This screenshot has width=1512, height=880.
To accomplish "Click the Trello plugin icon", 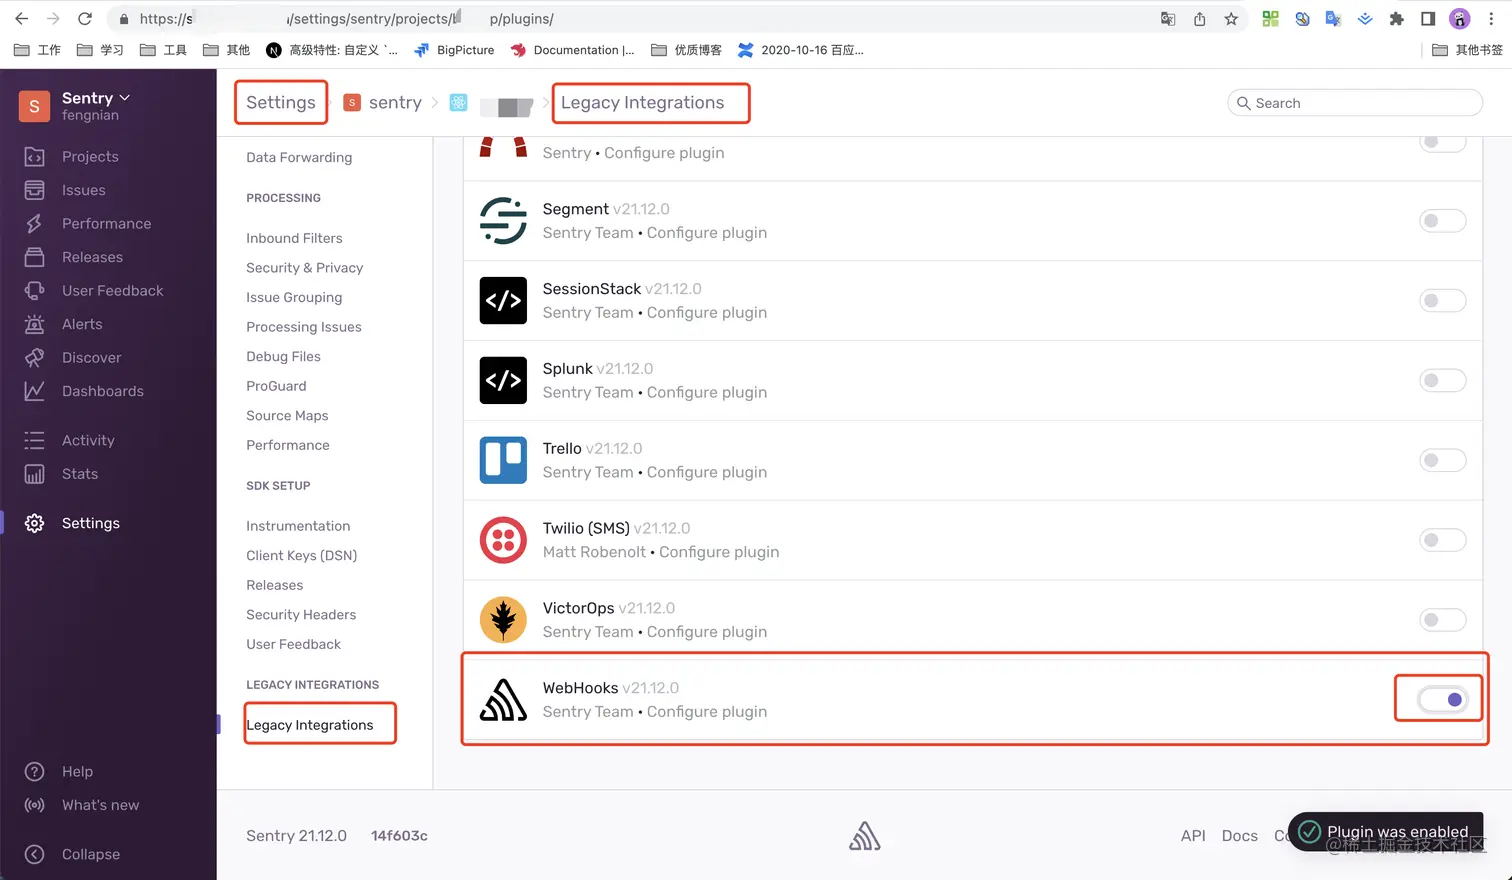I will click(503, 460).
